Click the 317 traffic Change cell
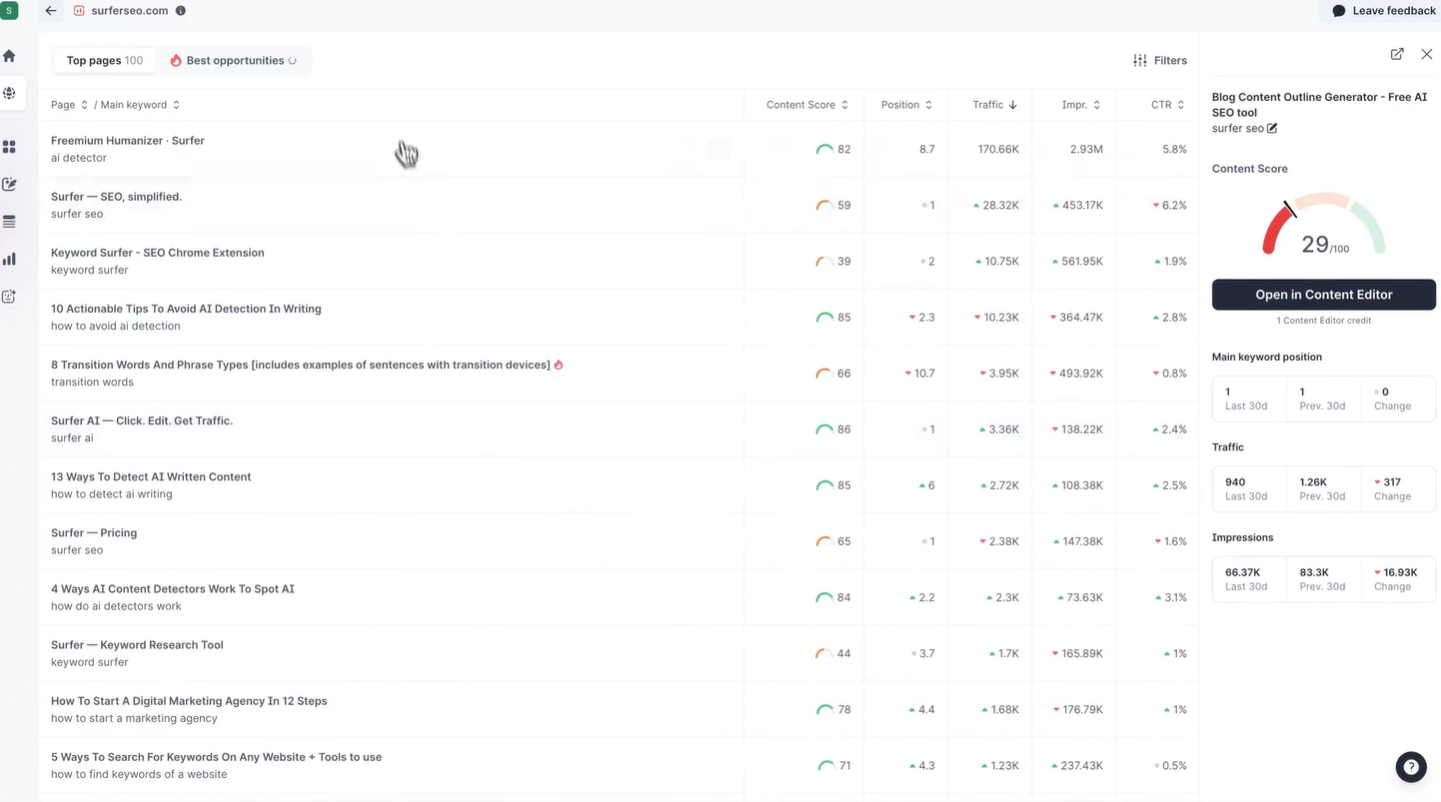This screenshot has height=802, width=1441. [x=1398, y=489]
